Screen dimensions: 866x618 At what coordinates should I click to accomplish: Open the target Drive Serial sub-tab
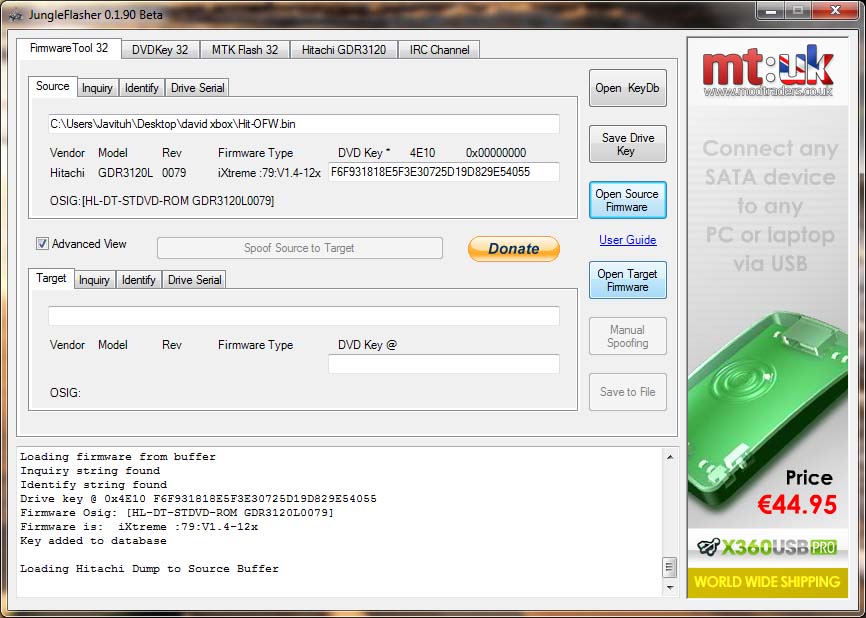pyautogui.click(x=194, y=280)
